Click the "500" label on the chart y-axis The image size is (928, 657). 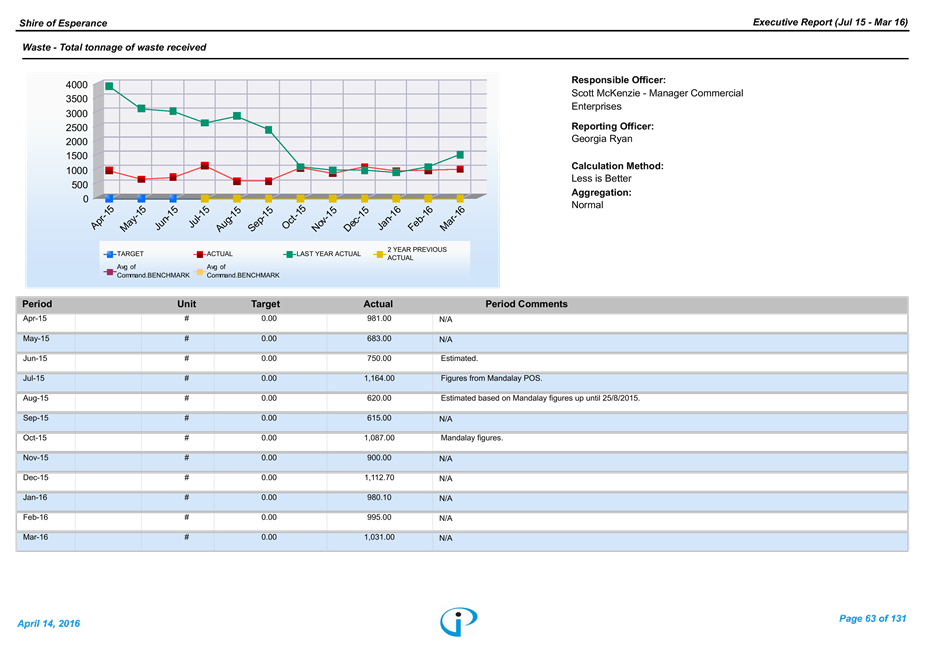click(x=80, y=185)
